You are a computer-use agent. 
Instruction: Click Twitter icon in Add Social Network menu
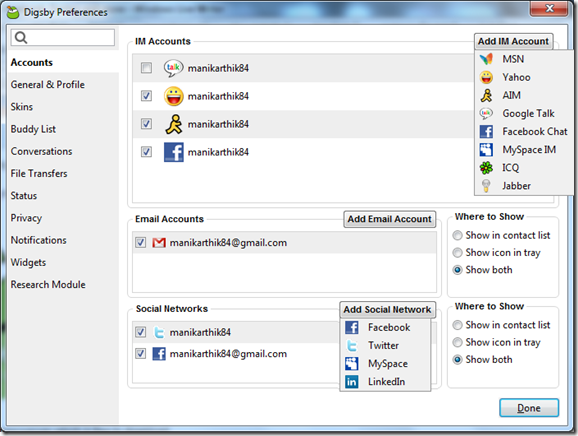pos(352,345)
